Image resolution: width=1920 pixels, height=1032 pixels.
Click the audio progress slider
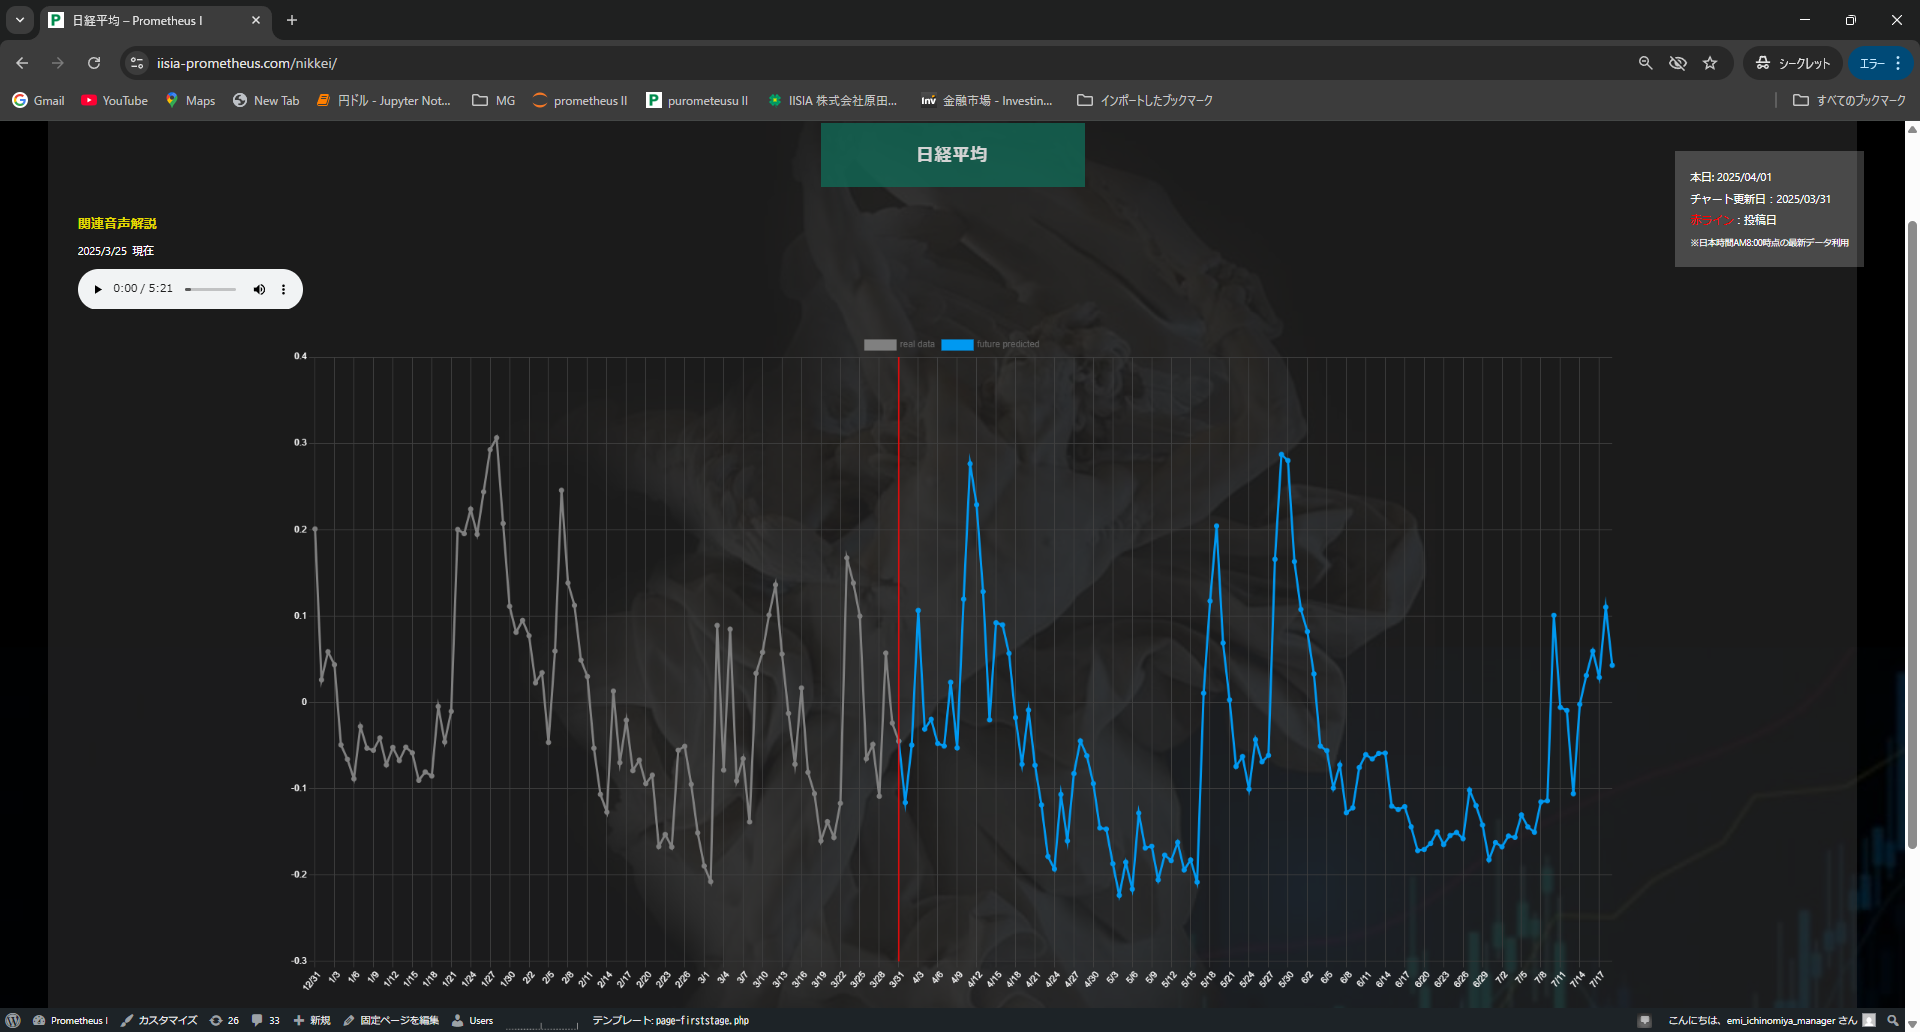point(210,290)
